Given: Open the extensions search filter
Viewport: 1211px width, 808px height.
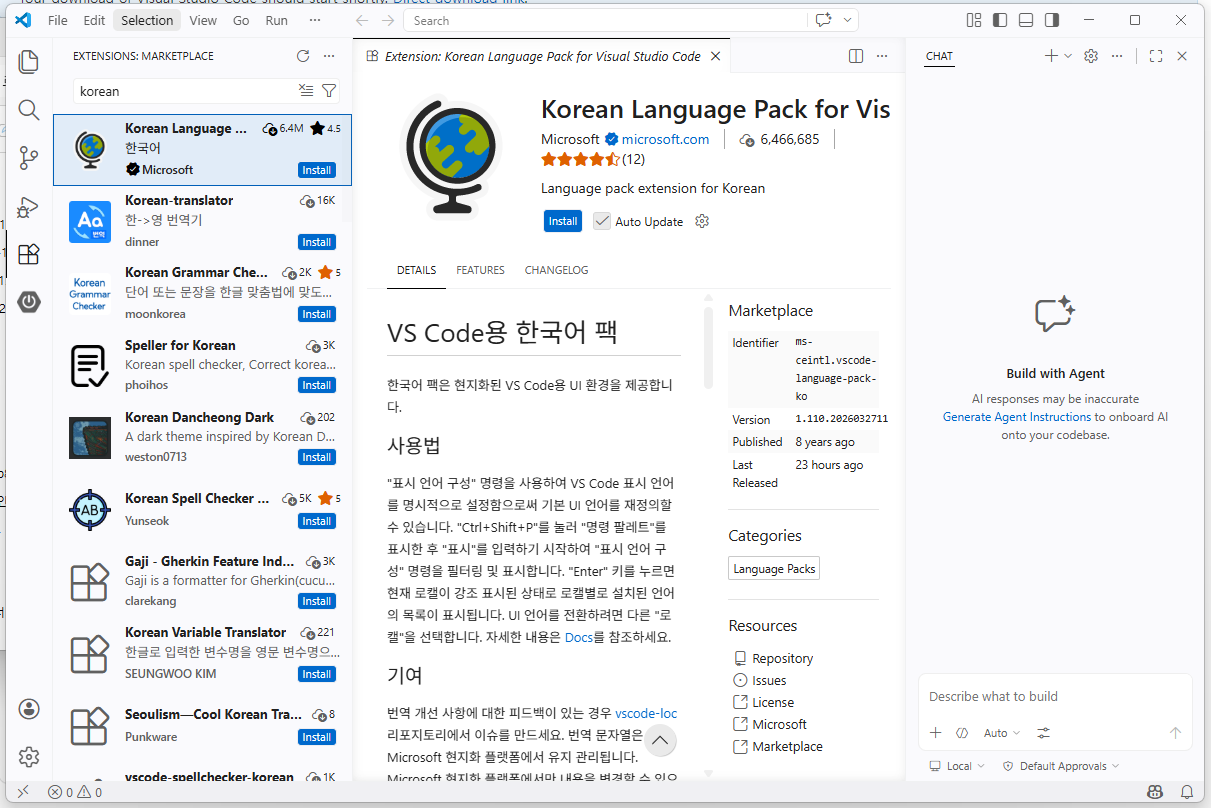Looking at the screenshot, I should 329,91.
